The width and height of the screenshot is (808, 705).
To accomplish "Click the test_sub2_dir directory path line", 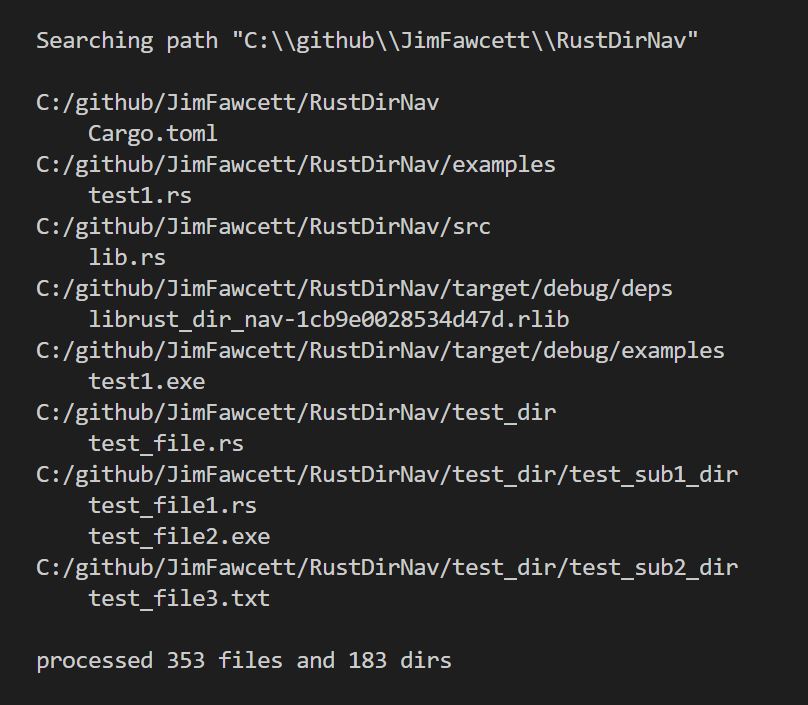I will [x=386, y=568].
